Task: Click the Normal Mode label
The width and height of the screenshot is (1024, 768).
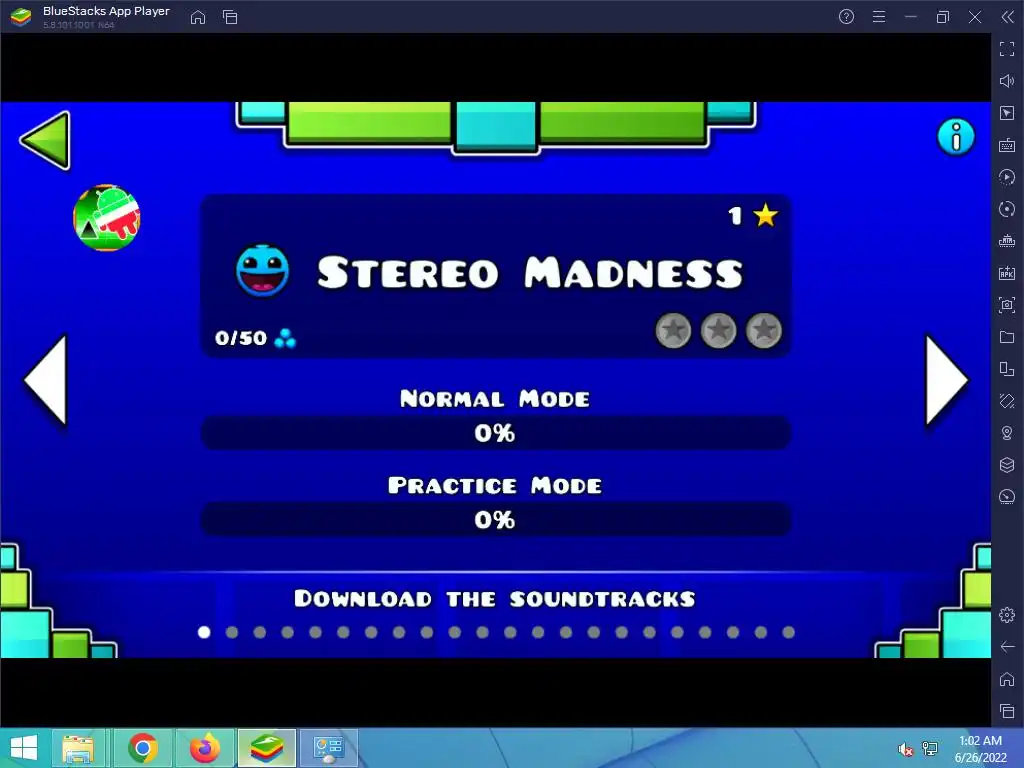Action: [495, 398]
